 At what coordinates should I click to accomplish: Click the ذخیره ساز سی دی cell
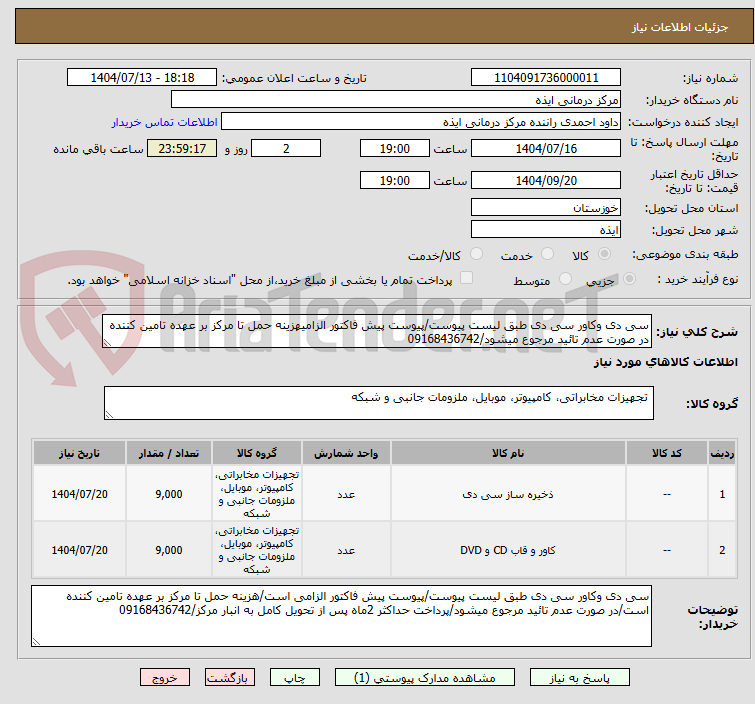click(508, 494)
